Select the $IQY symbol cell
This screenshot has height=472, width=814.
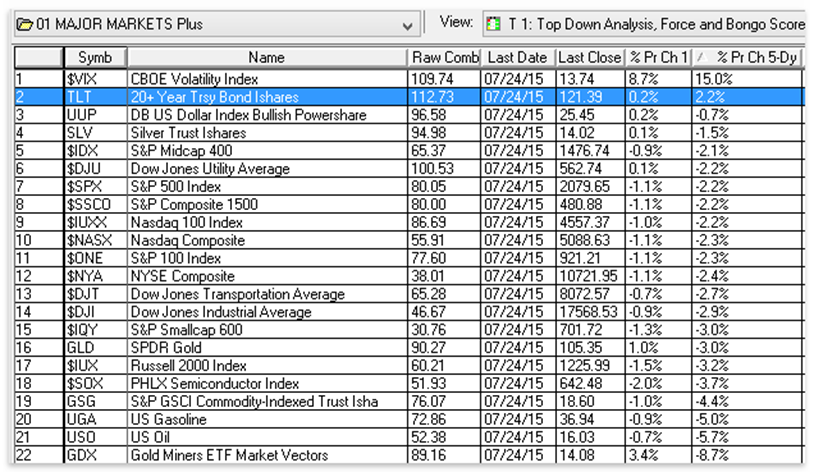[x=96, y=330]
